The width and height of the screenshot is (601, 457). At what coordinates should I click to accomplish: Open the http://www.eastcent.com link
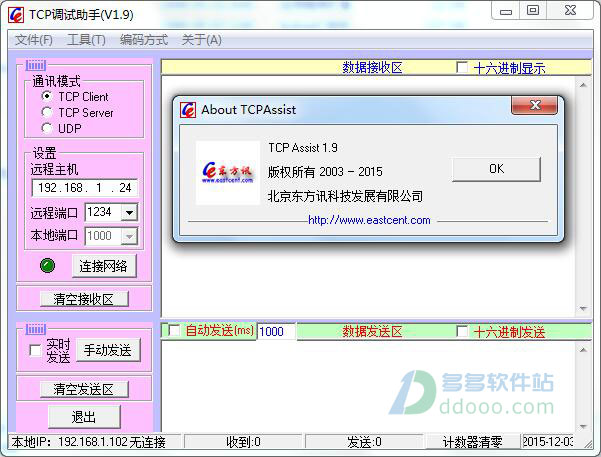[369, 220]
